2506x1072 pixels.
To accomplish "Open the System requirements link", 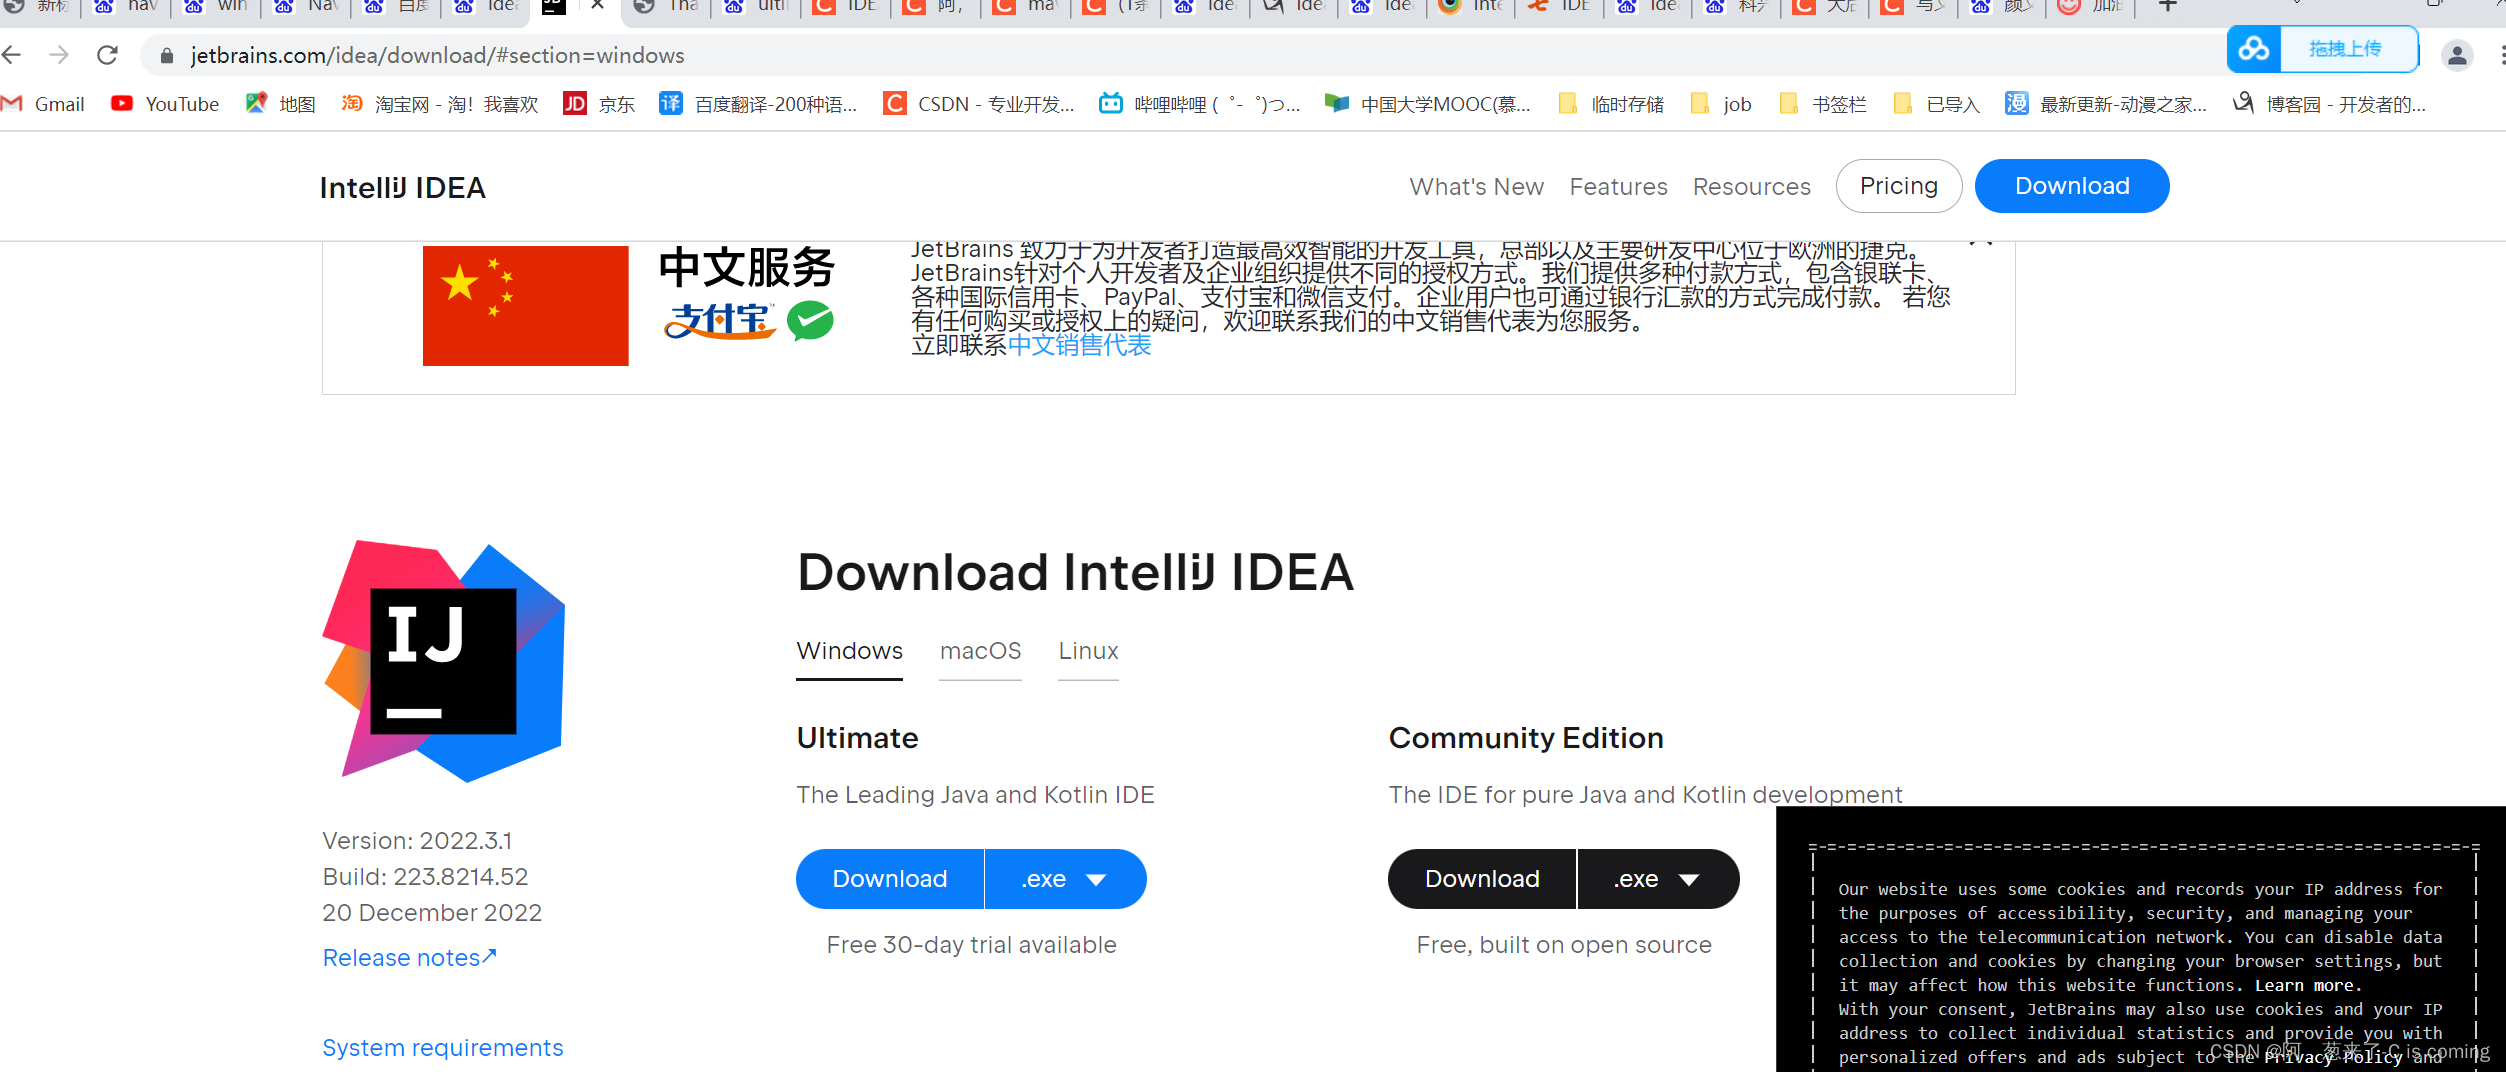I will [x=443, y=1048].
